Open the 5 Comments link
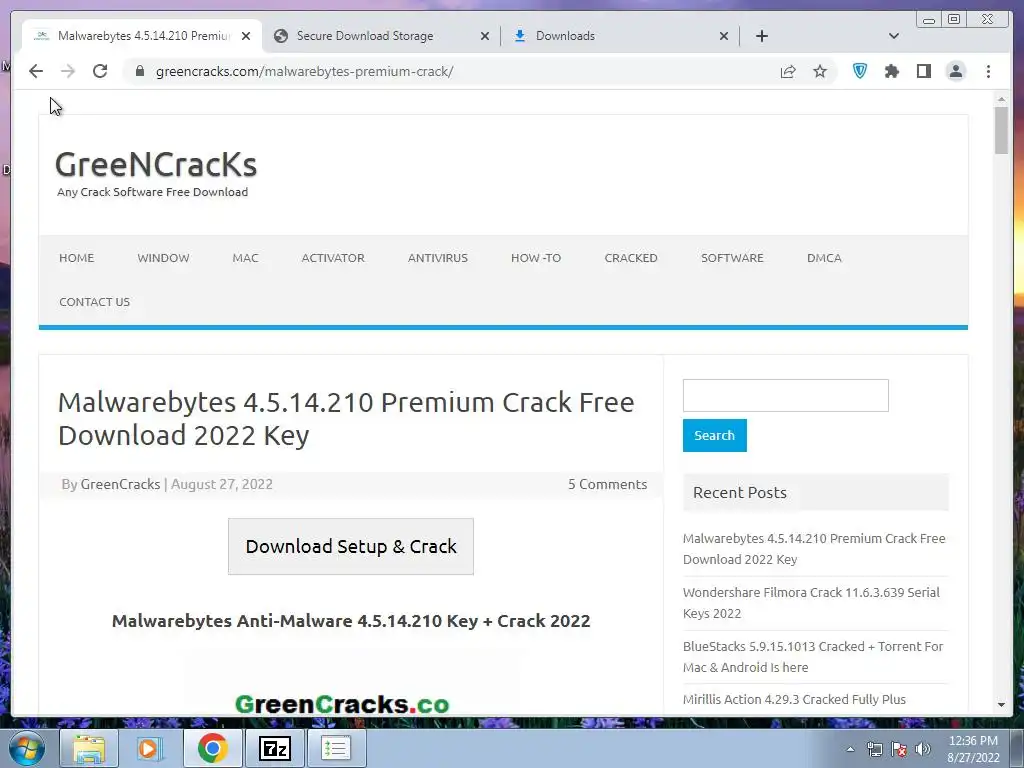Image resolution: width=1024 pixels, height=768 pixels. (607, 484)
